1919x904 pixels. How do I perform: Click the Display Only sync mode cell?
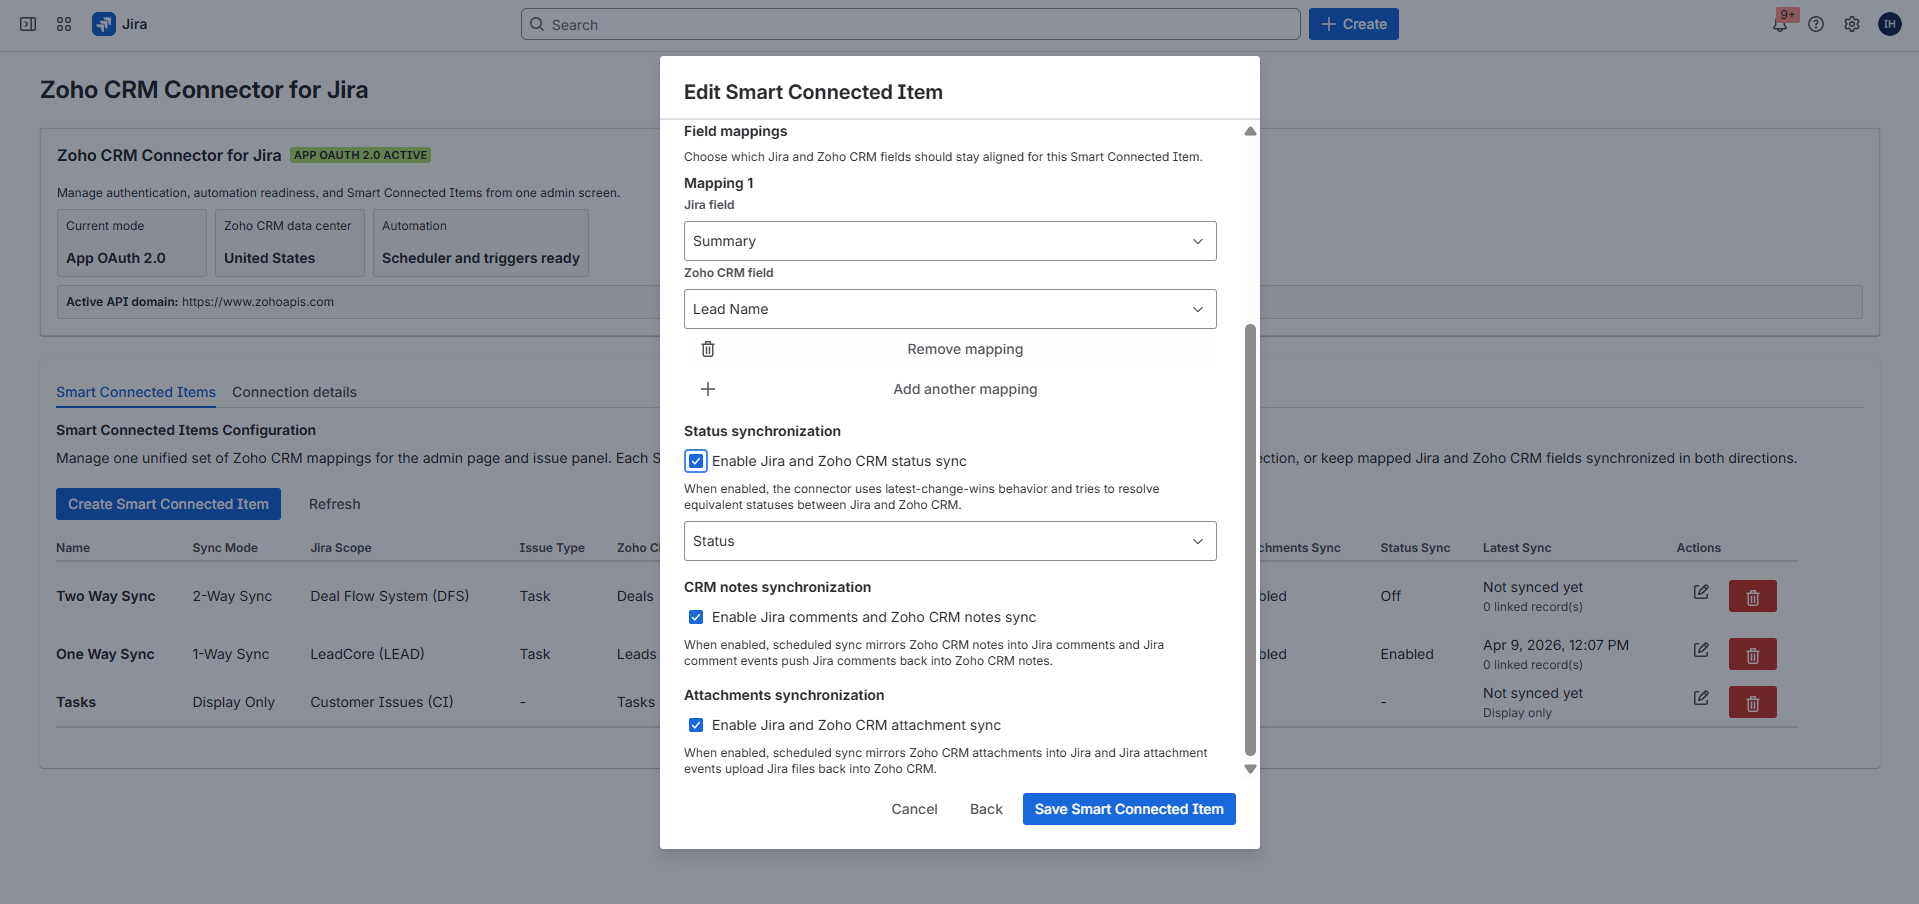[x=233, y=702]
